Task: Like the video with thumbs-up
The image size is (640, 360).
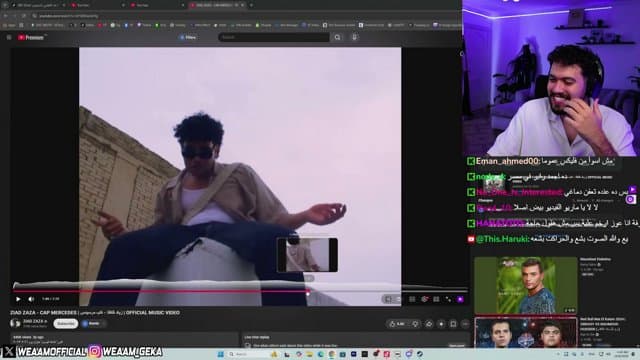Action: point(397,324)
